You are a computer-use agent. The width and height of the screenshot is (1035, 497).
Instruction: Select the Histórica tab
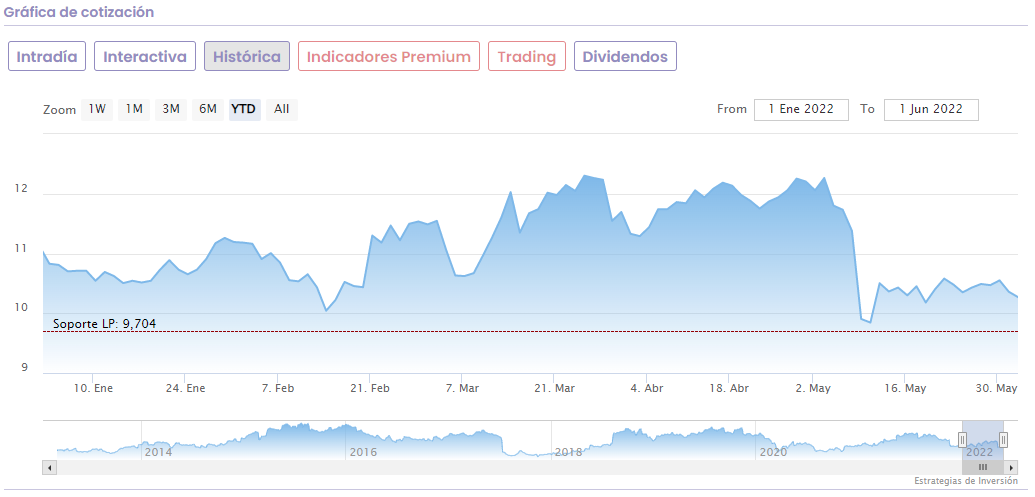pos(247,56)
